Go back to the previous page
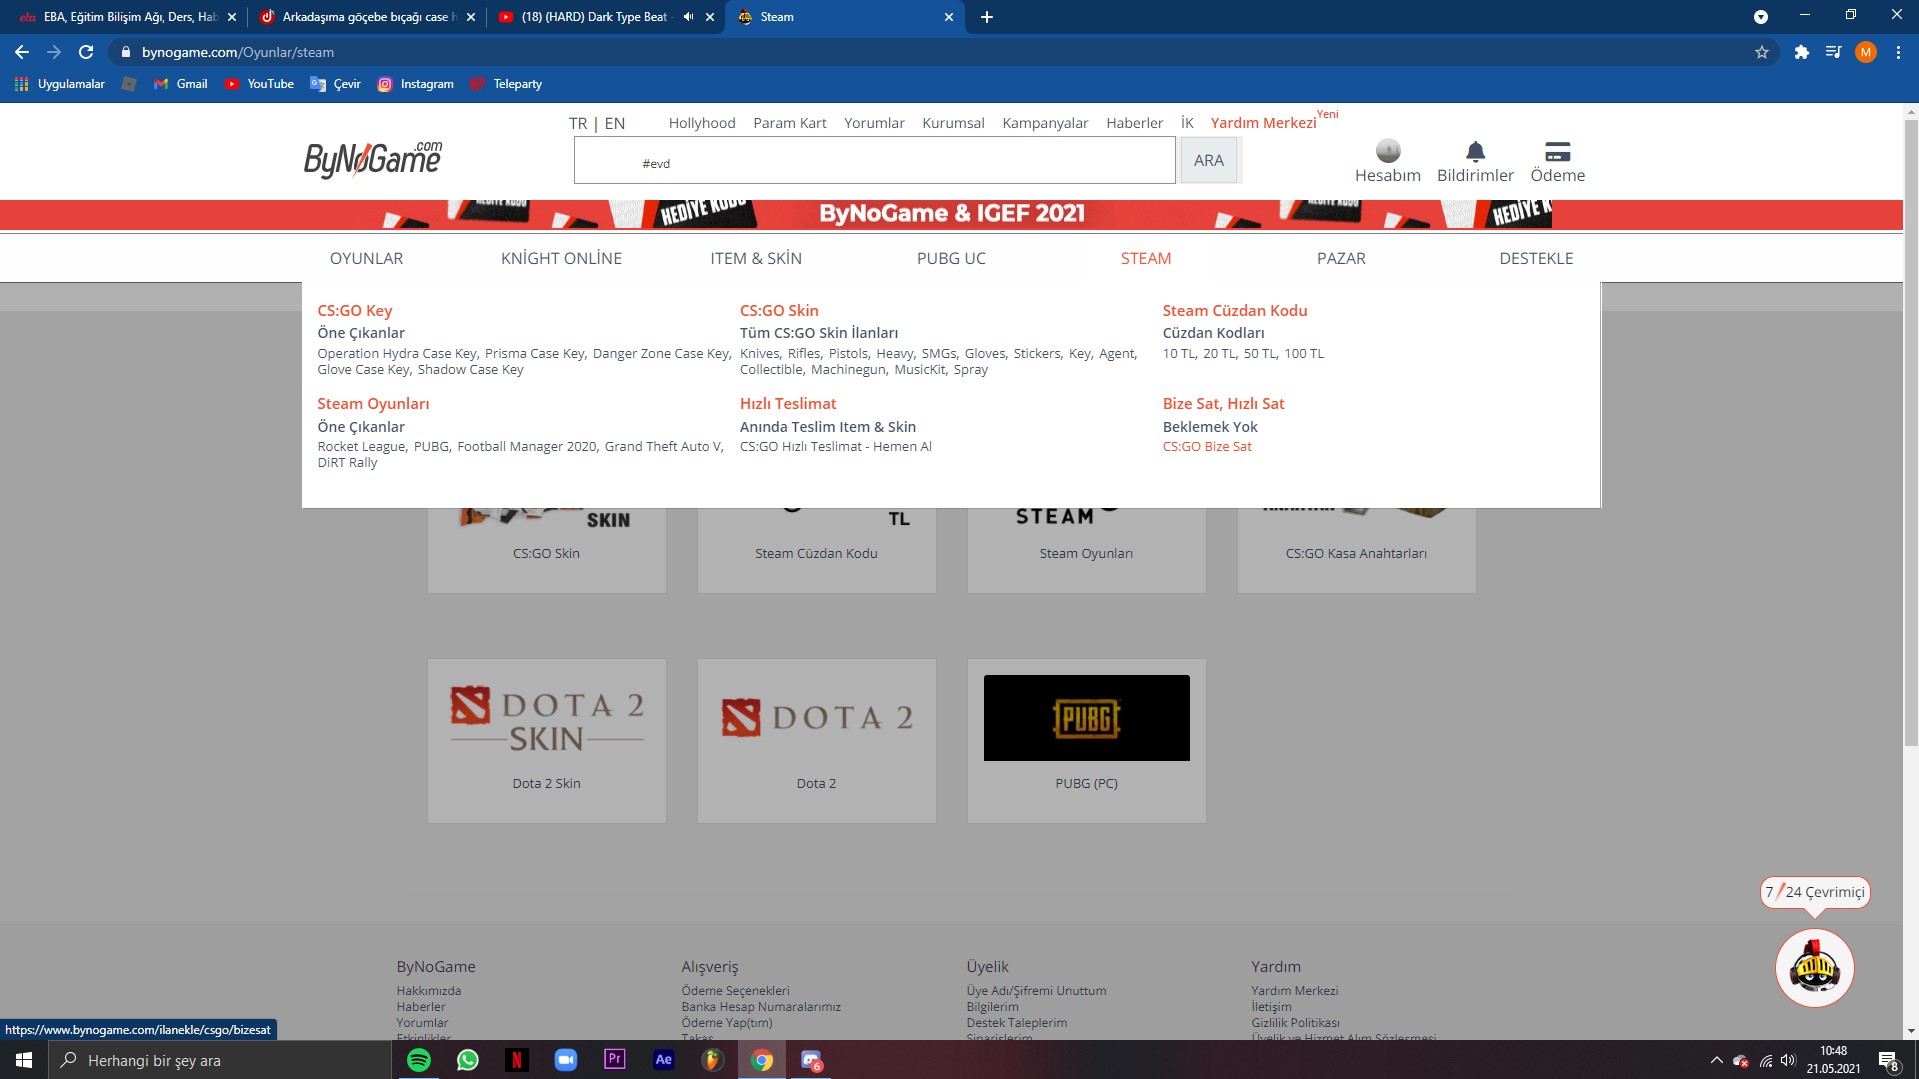The image size is (1919, 1079). point(22,52)
